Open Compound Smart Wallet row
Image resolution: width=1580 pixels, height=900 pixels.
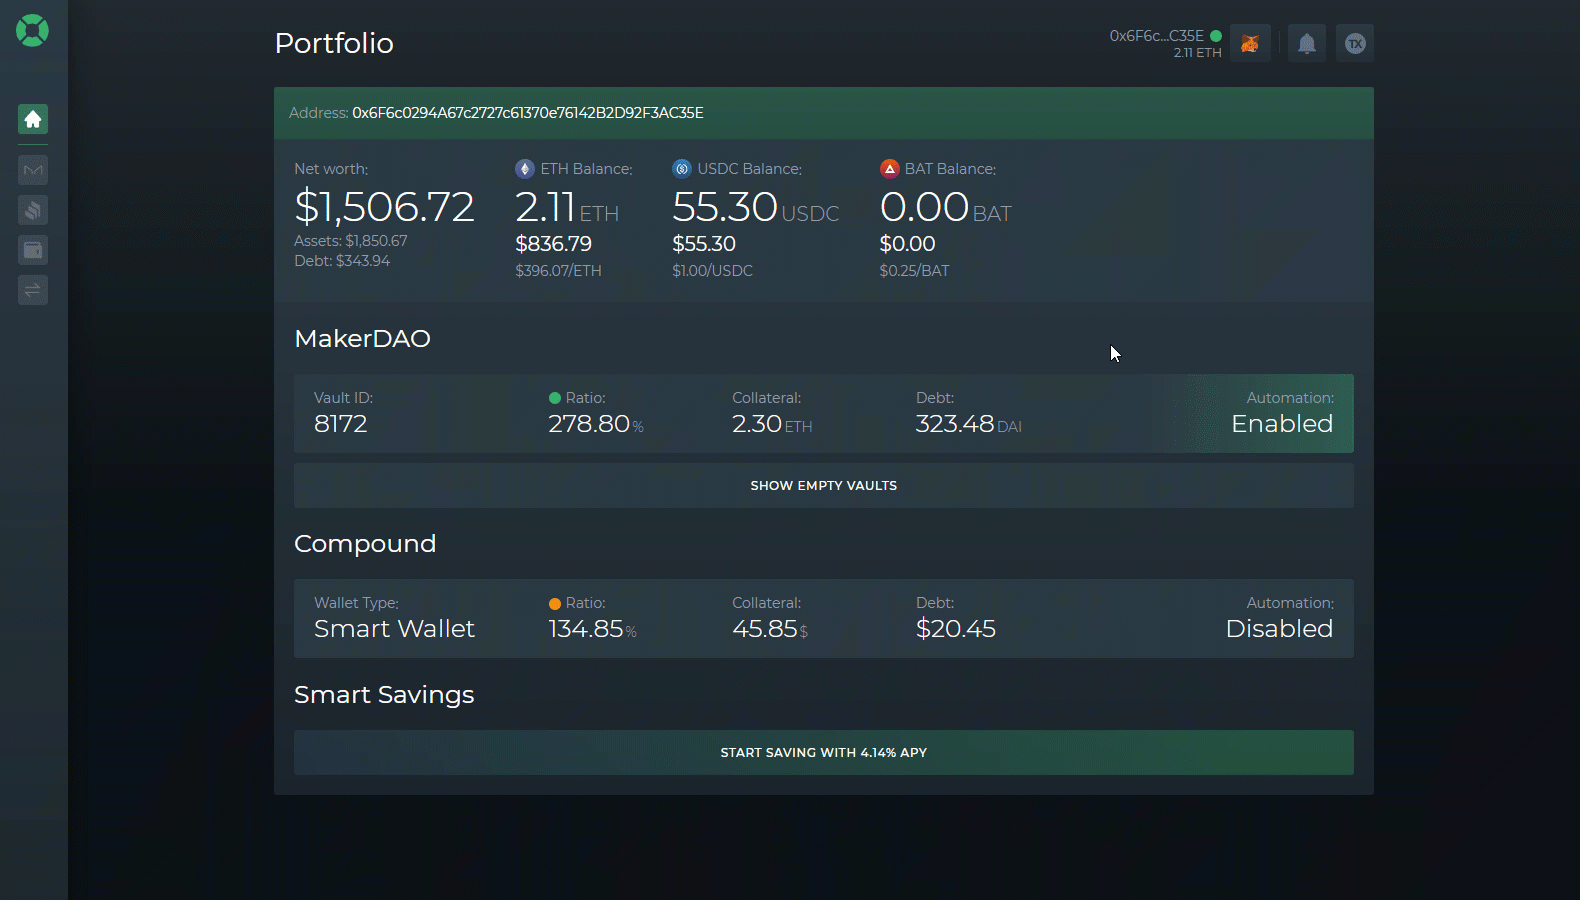(x=824, y=618)
